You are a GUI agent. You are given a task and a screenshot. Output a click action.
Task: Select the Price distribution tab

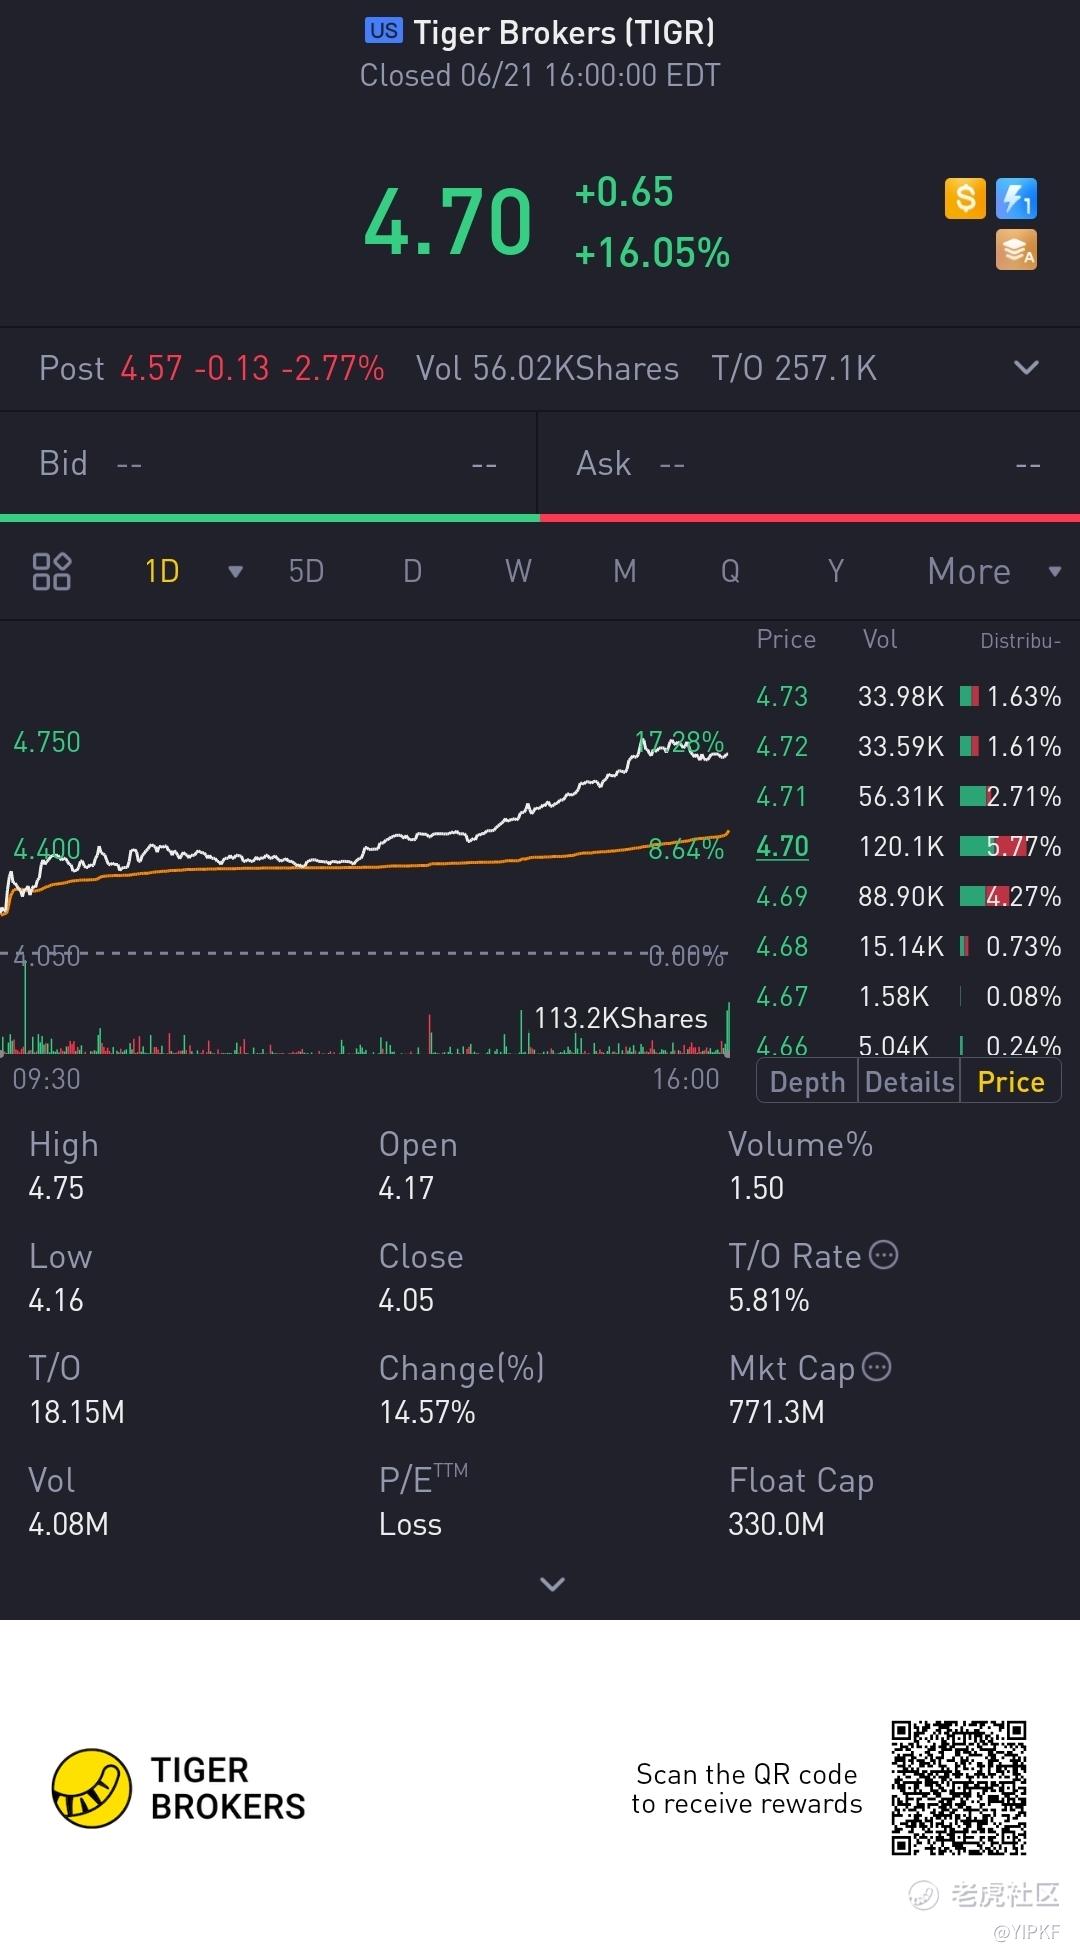click(1011, 1082)
